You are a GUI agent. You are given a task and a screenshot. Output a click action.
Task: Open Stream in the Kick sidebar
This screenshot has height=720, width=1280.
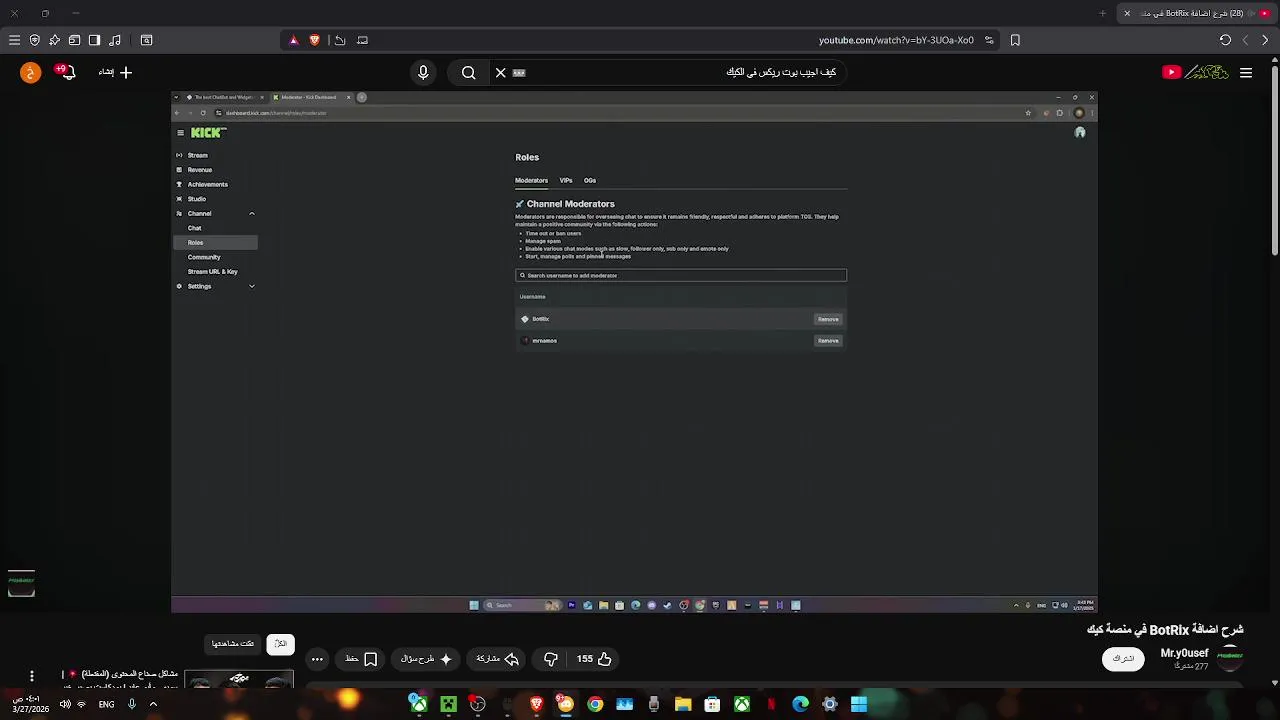pos(197,155)
